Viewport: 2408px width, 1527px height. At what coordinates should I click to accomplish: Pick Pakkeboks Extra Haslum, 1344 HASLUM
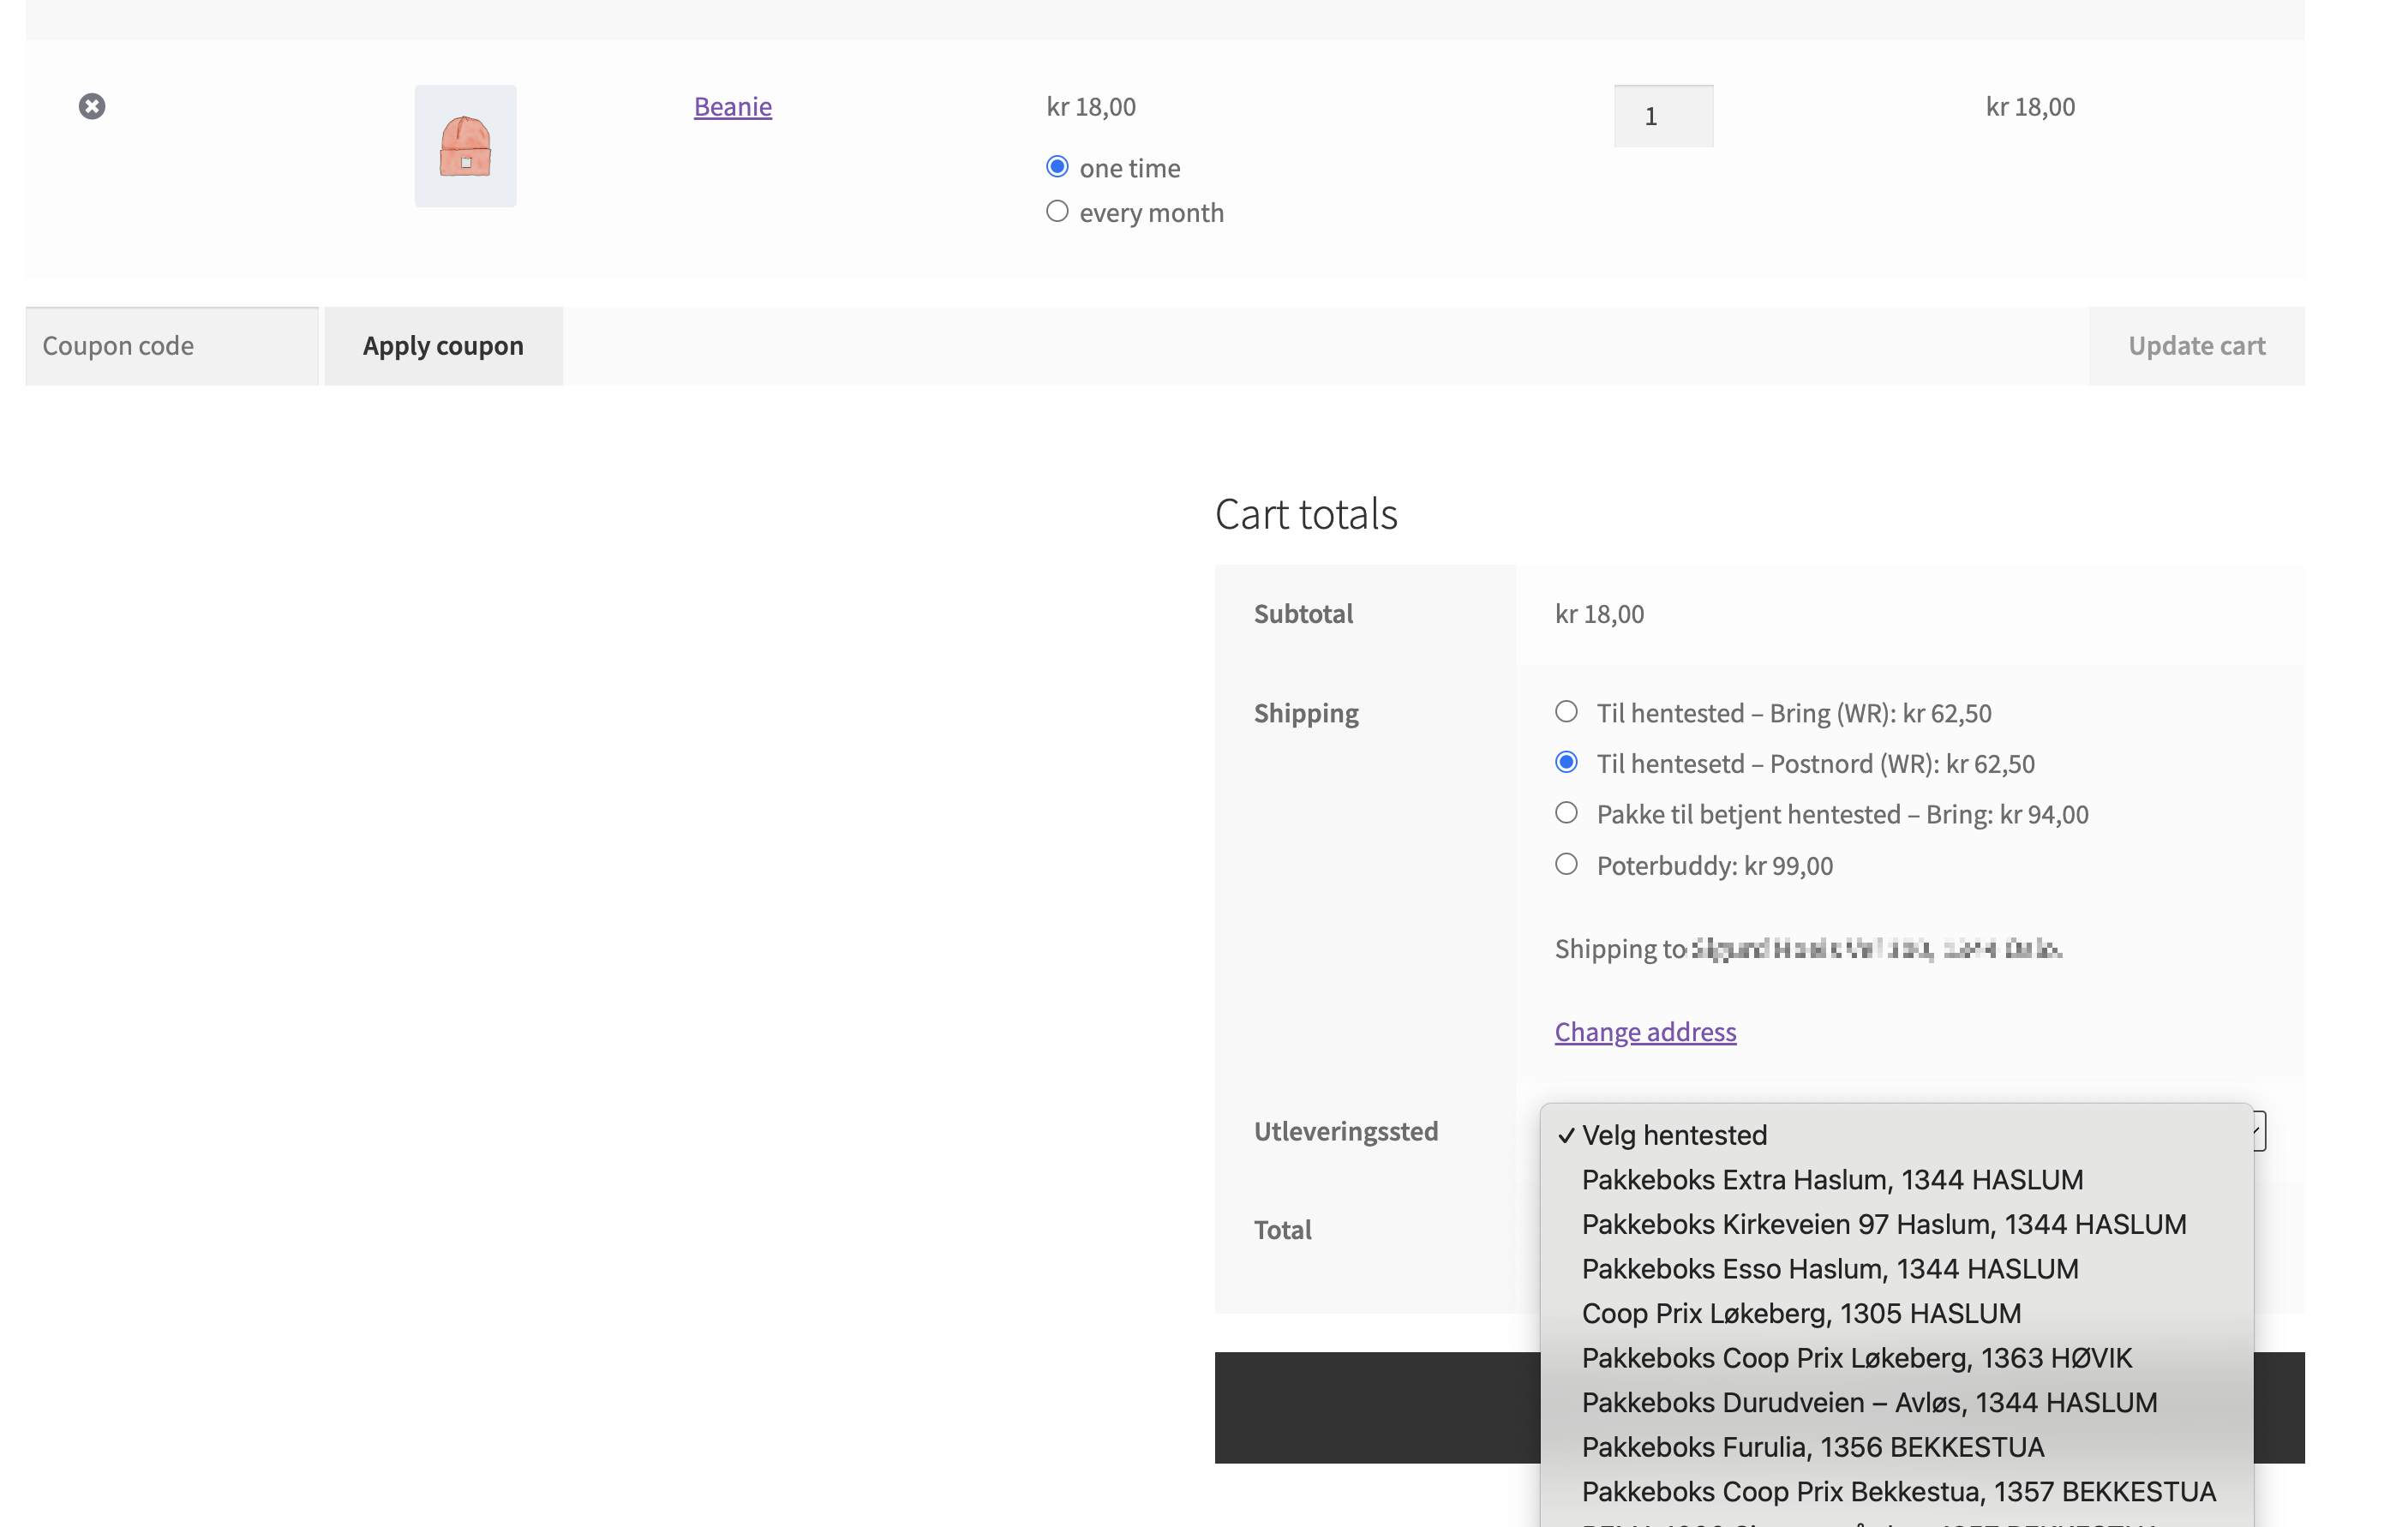point(1896,1180)
